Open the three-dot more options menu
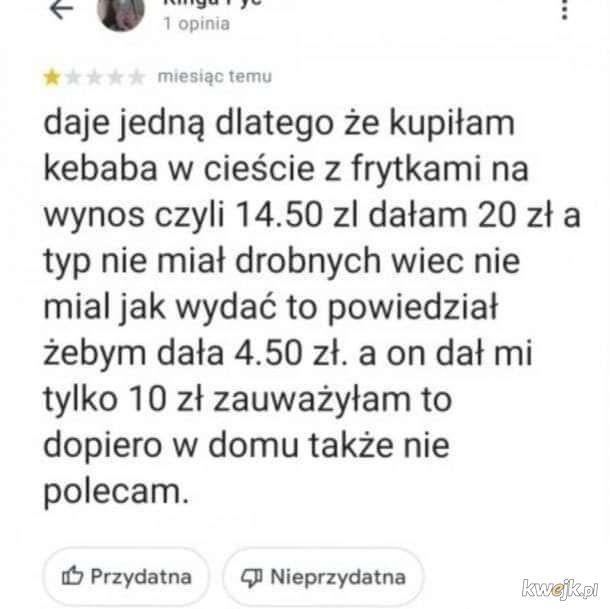 coord(565,9)
